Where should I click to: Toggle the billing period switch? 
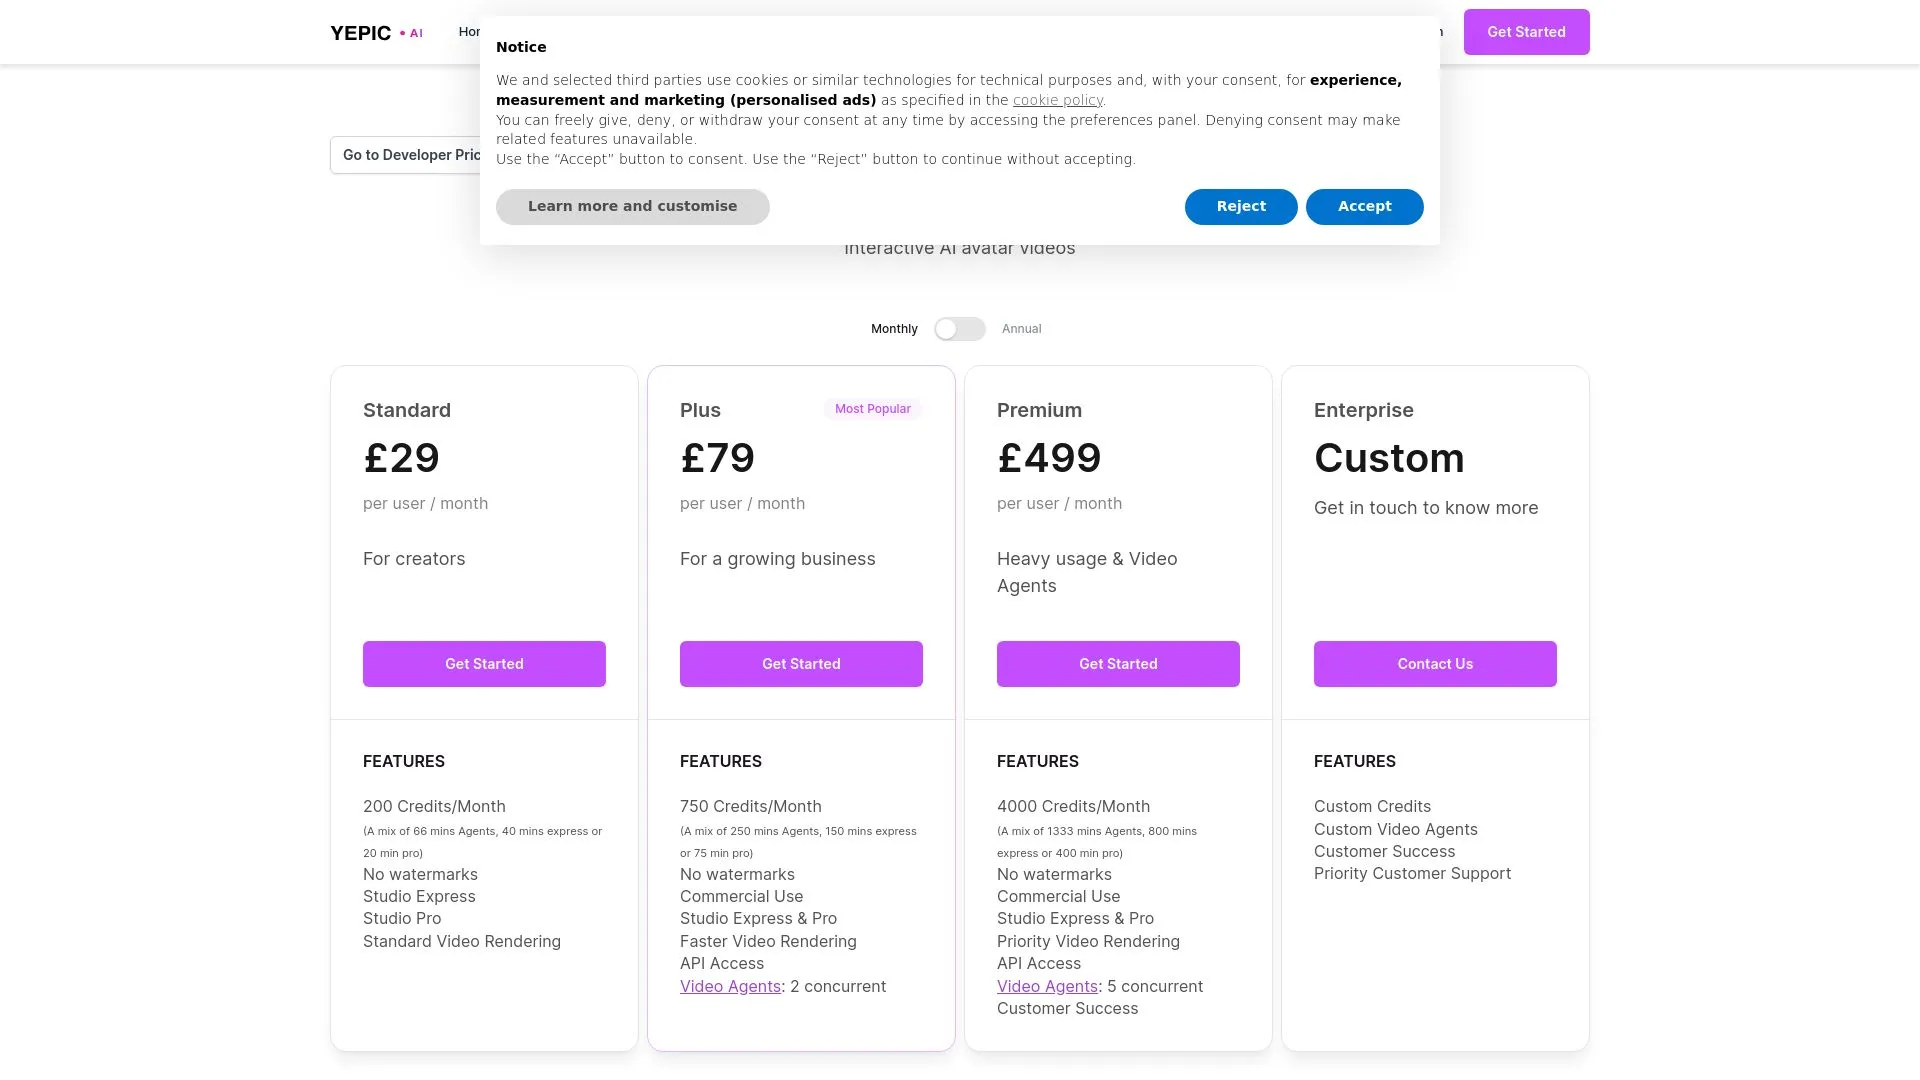(960, 328)
